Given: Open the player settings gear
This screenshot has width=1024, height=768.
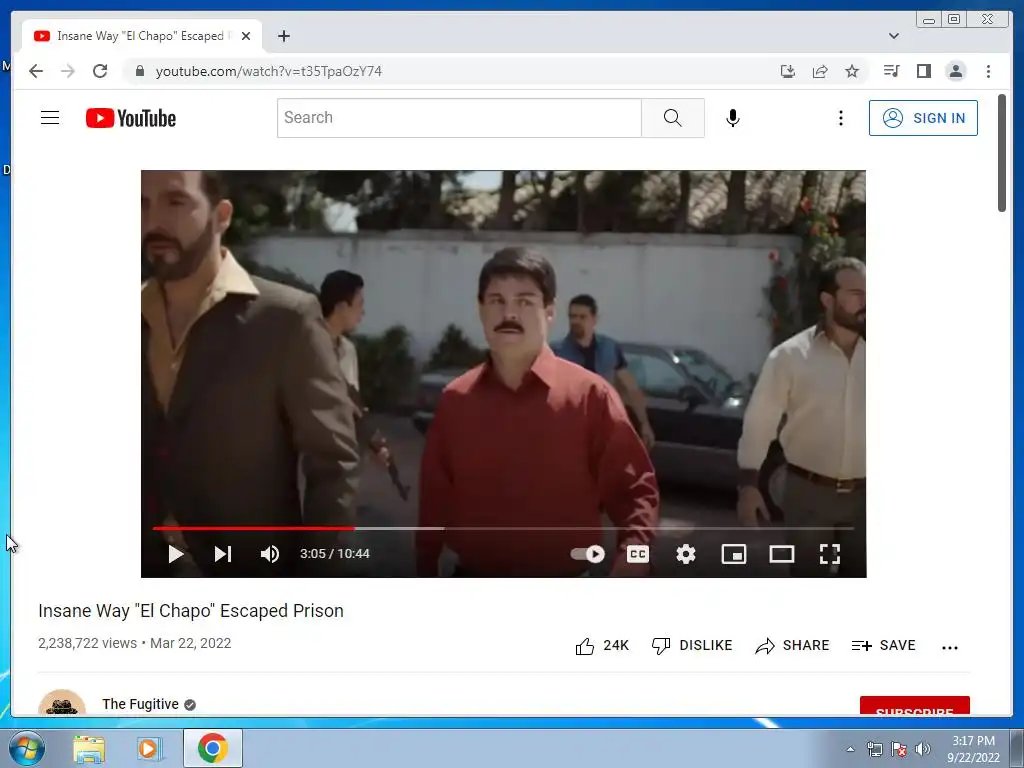Looking at the screenshot, I should click(686, 554).
